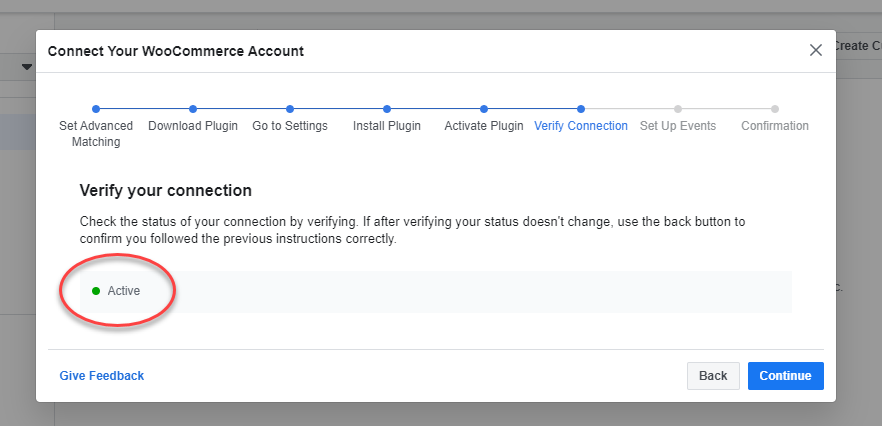Click the green Active status dot

[96, 291]
